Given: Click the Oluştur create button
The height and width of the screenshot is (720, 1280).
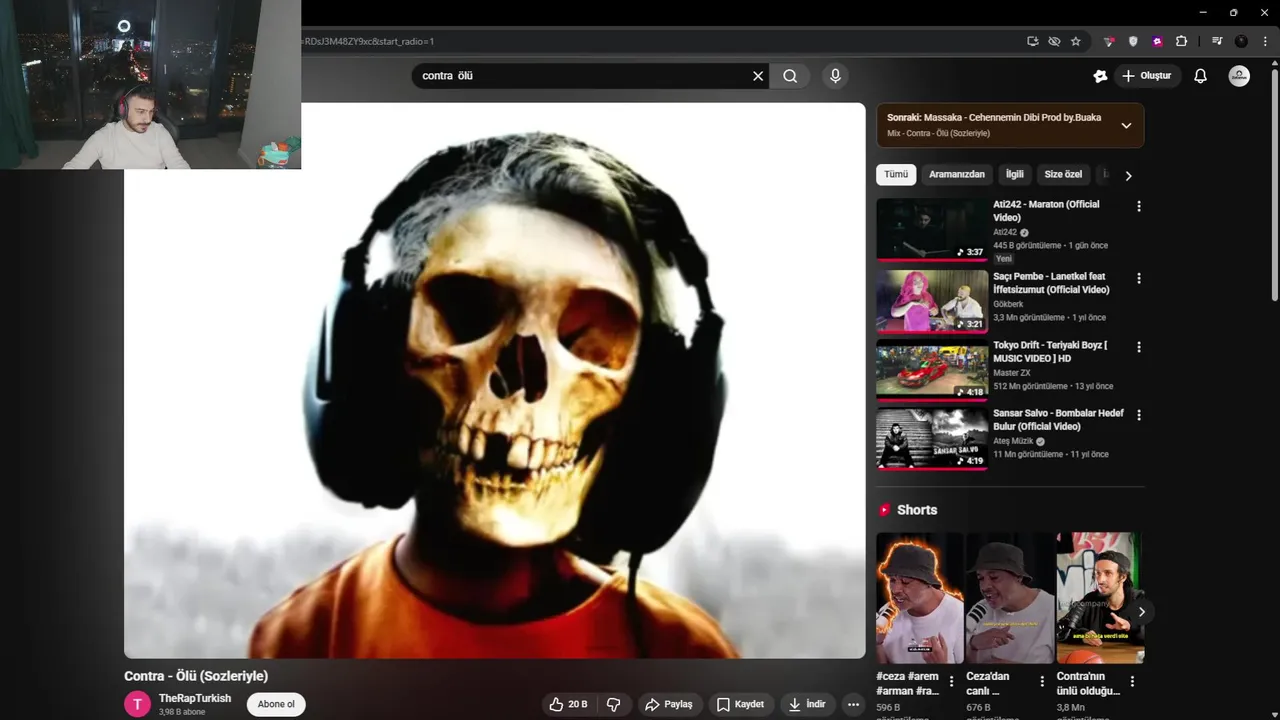Looking at the screenshot, I should (x=1147, y=76).
